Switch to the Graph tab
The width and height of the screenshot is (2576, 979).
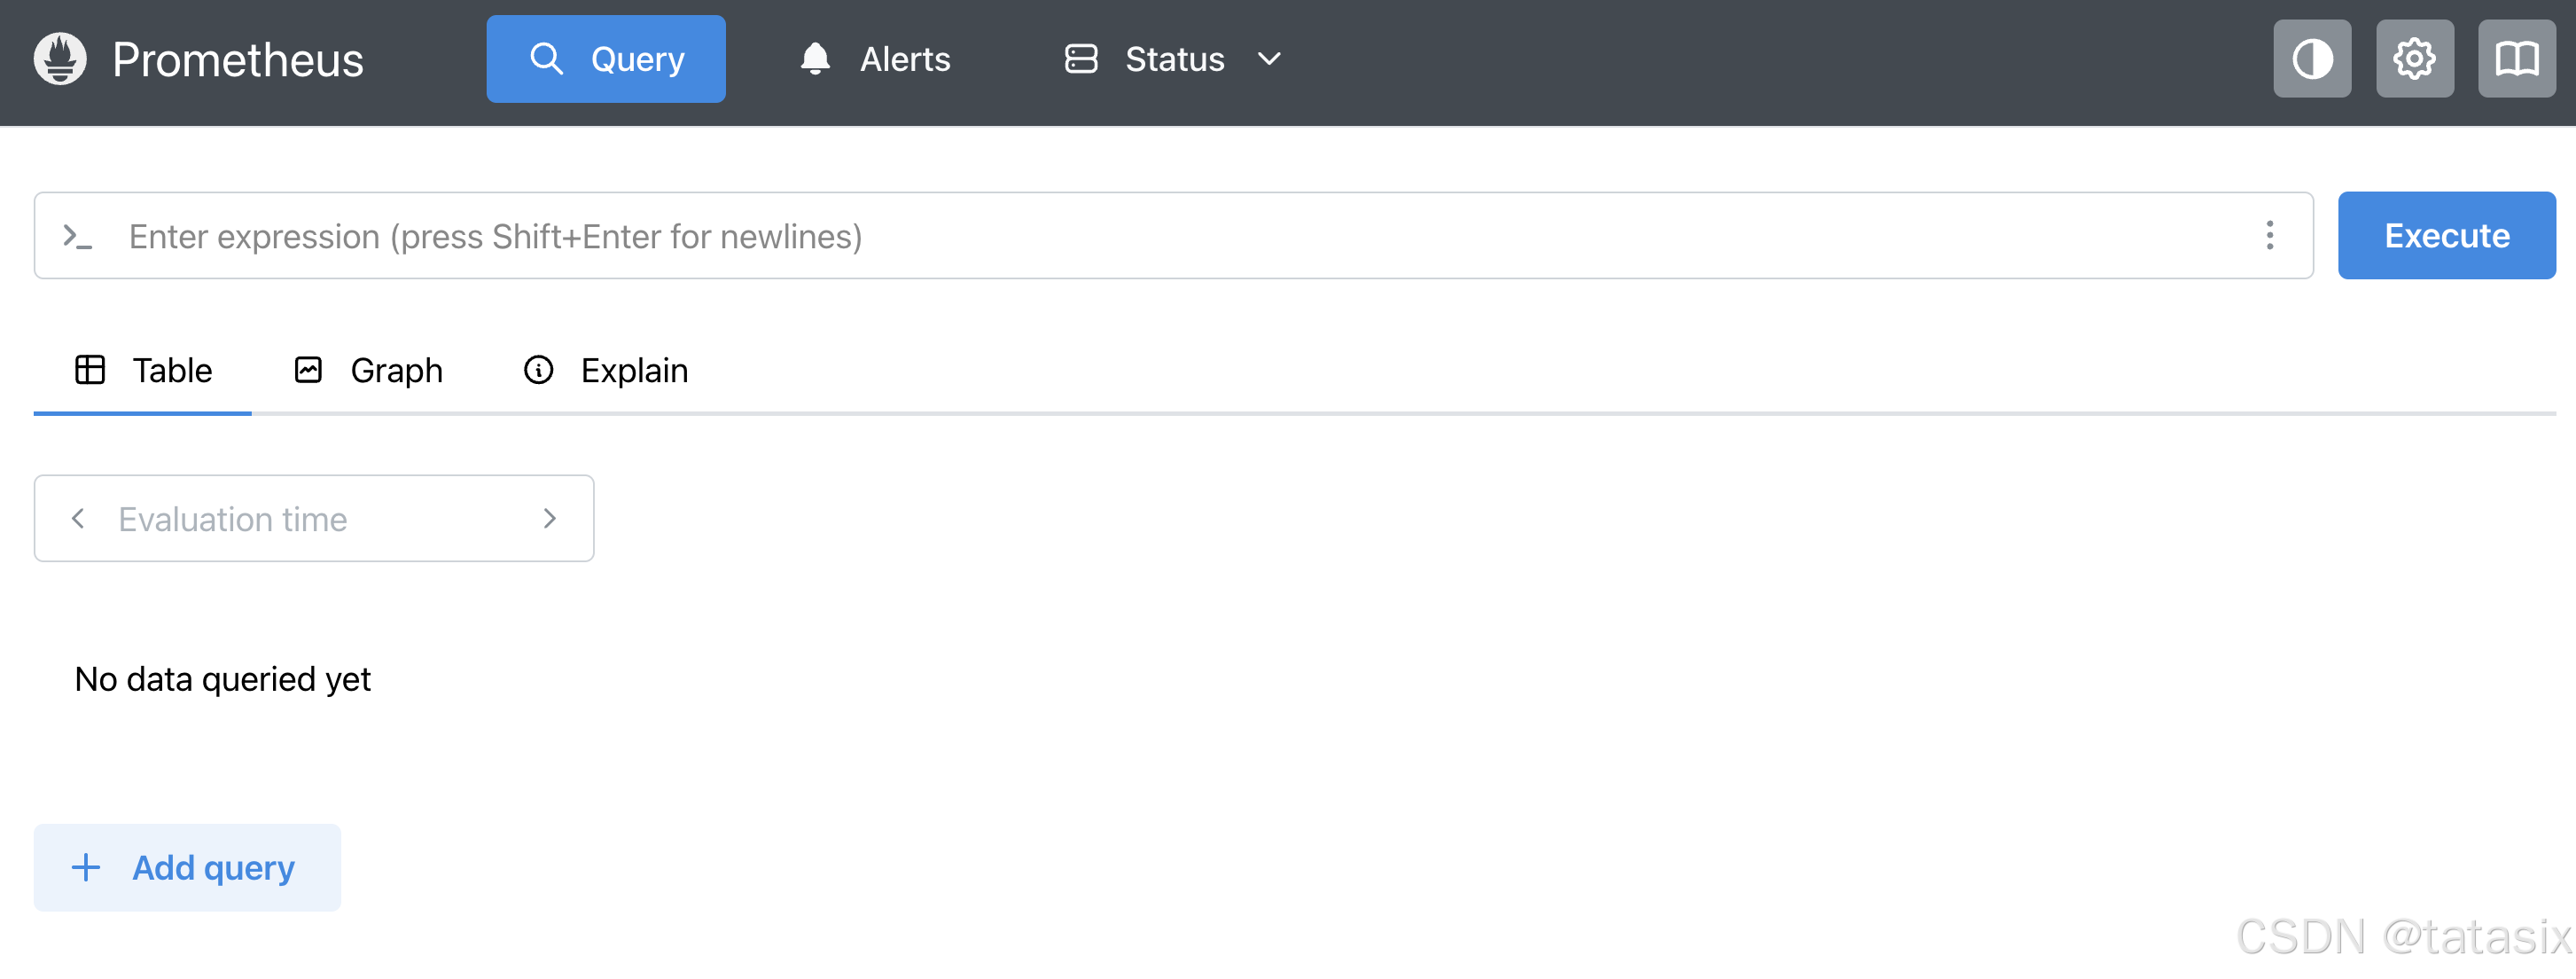point(368,371)
